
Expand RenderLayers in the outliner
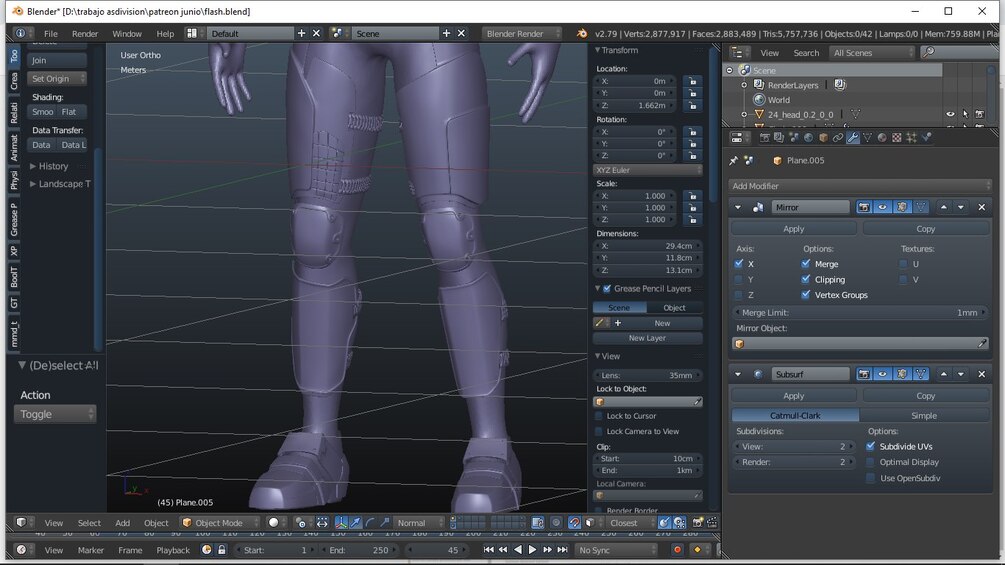(x=744, y=85)
